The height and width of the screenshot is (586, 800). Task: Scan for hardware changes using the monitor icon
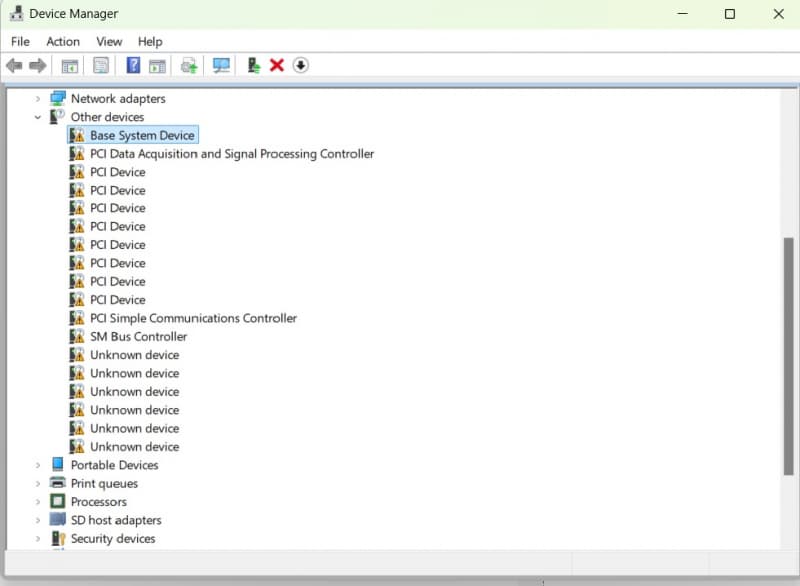click(221, 66)
